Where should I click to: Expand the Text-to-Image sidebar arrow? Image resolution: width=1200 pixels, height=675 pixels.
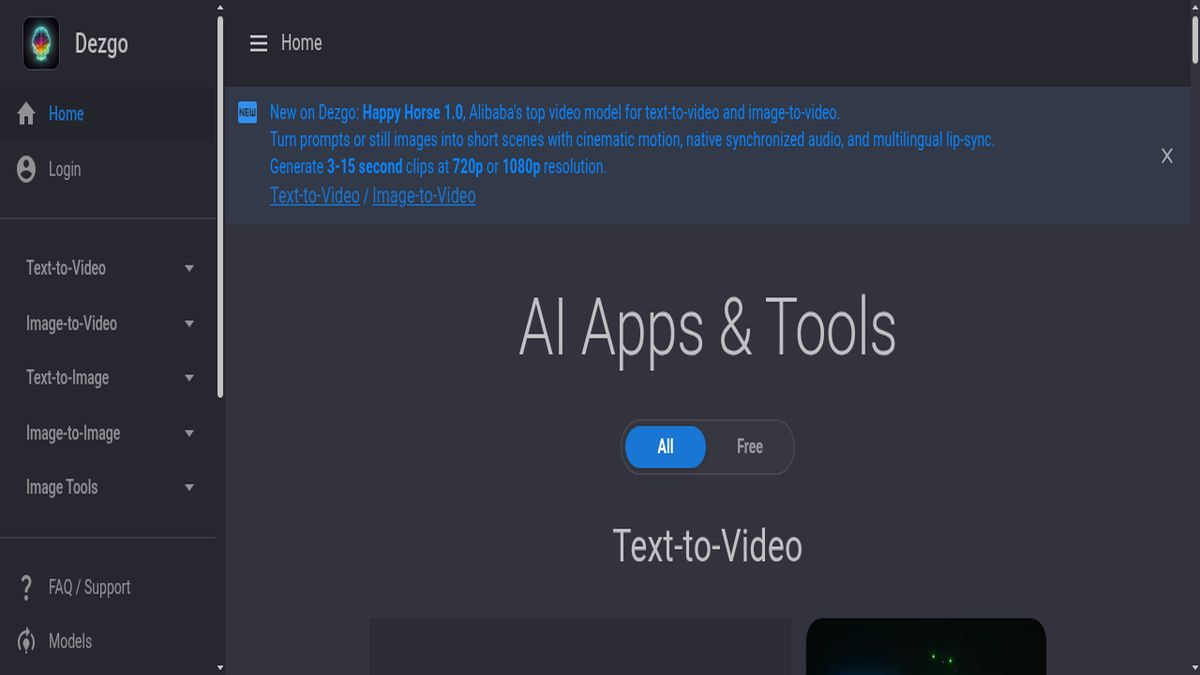pos(189,378)
